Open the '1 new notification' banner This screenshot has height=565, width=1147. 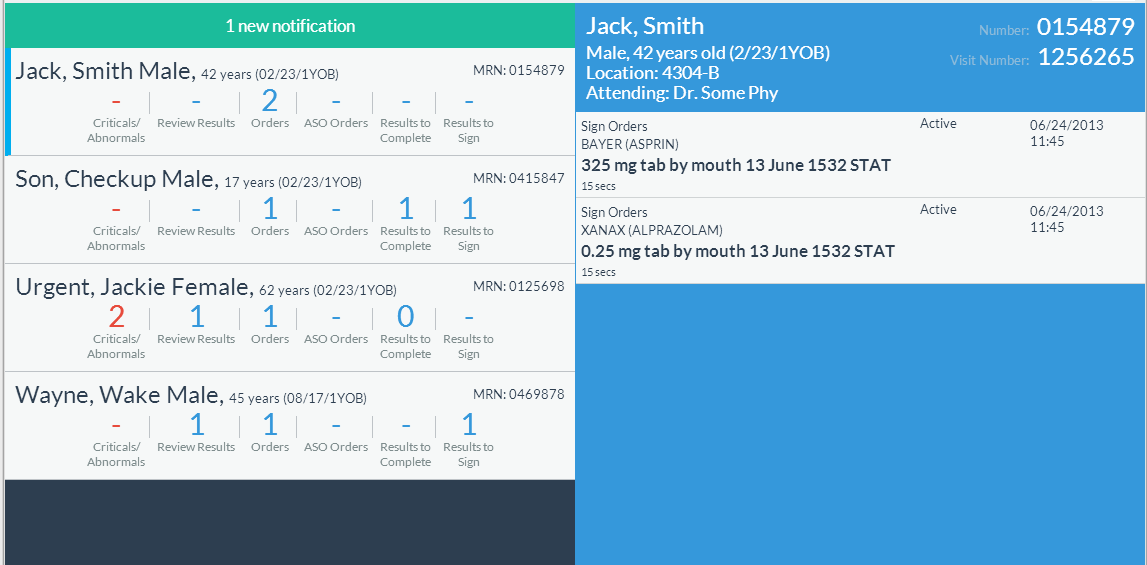click(290, 26)
